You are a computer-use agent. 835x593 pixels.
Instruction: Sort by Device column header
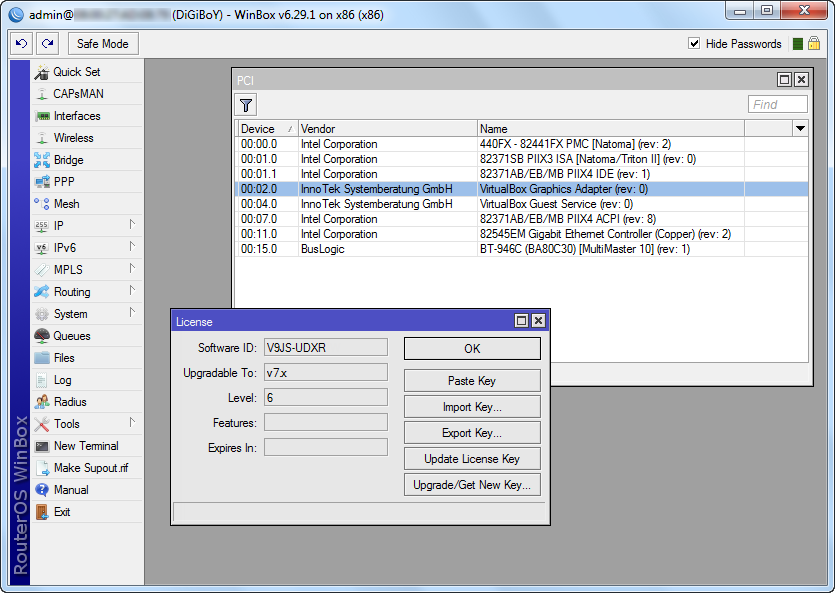[267, 128]
